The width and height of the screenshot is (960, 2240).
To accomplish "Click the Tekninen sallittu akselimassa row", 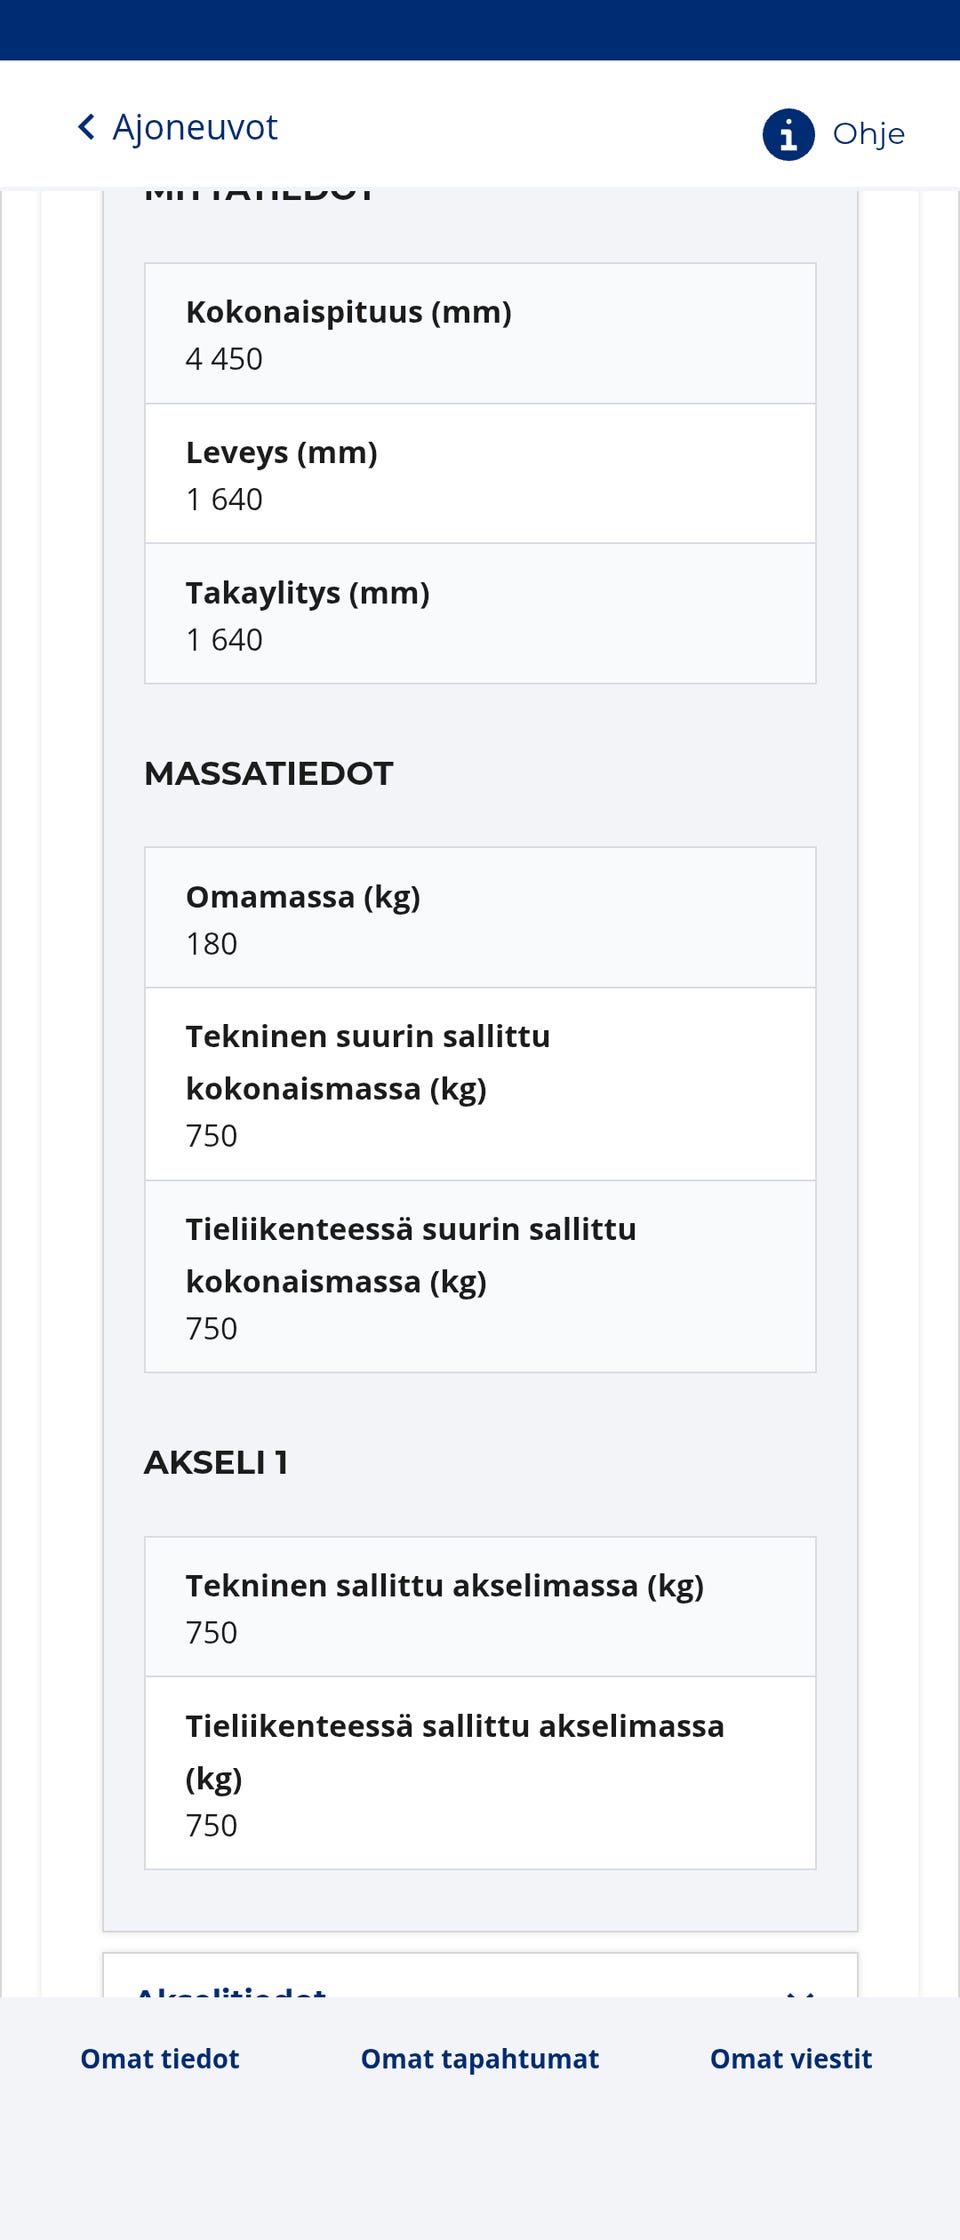I will (x=480, y=1606).
